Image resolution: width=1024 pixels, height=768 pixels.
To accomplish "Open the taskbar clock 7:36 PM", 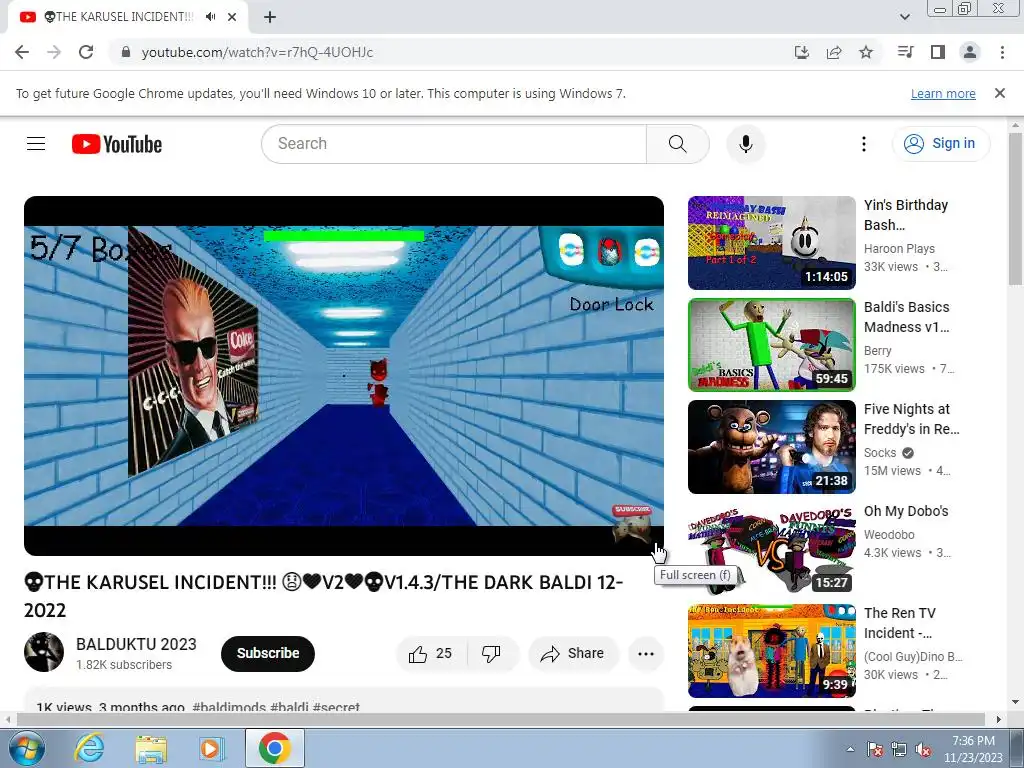I will (x=973, y=749).
